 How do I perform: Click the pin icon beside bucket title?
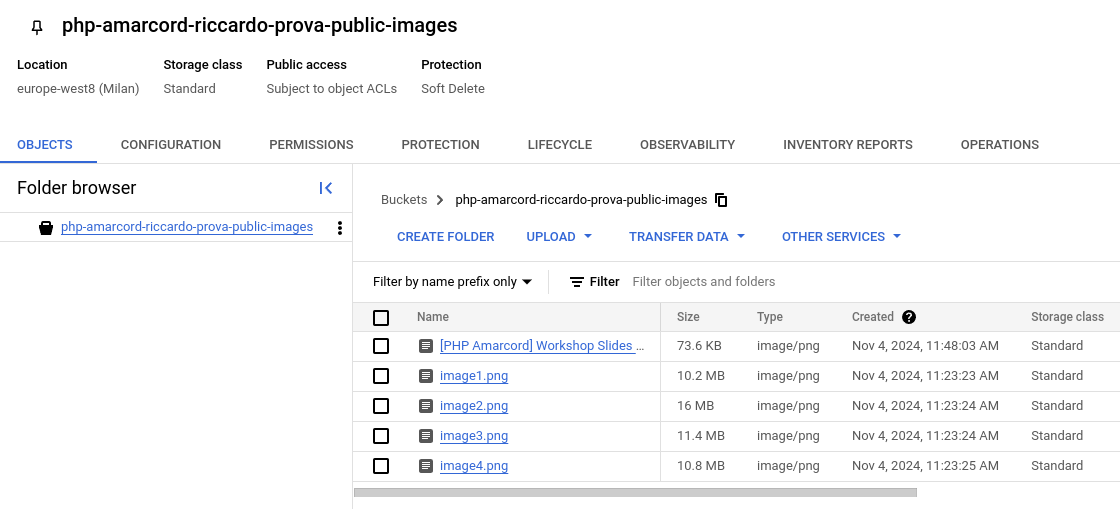click(x=37, y=27)
